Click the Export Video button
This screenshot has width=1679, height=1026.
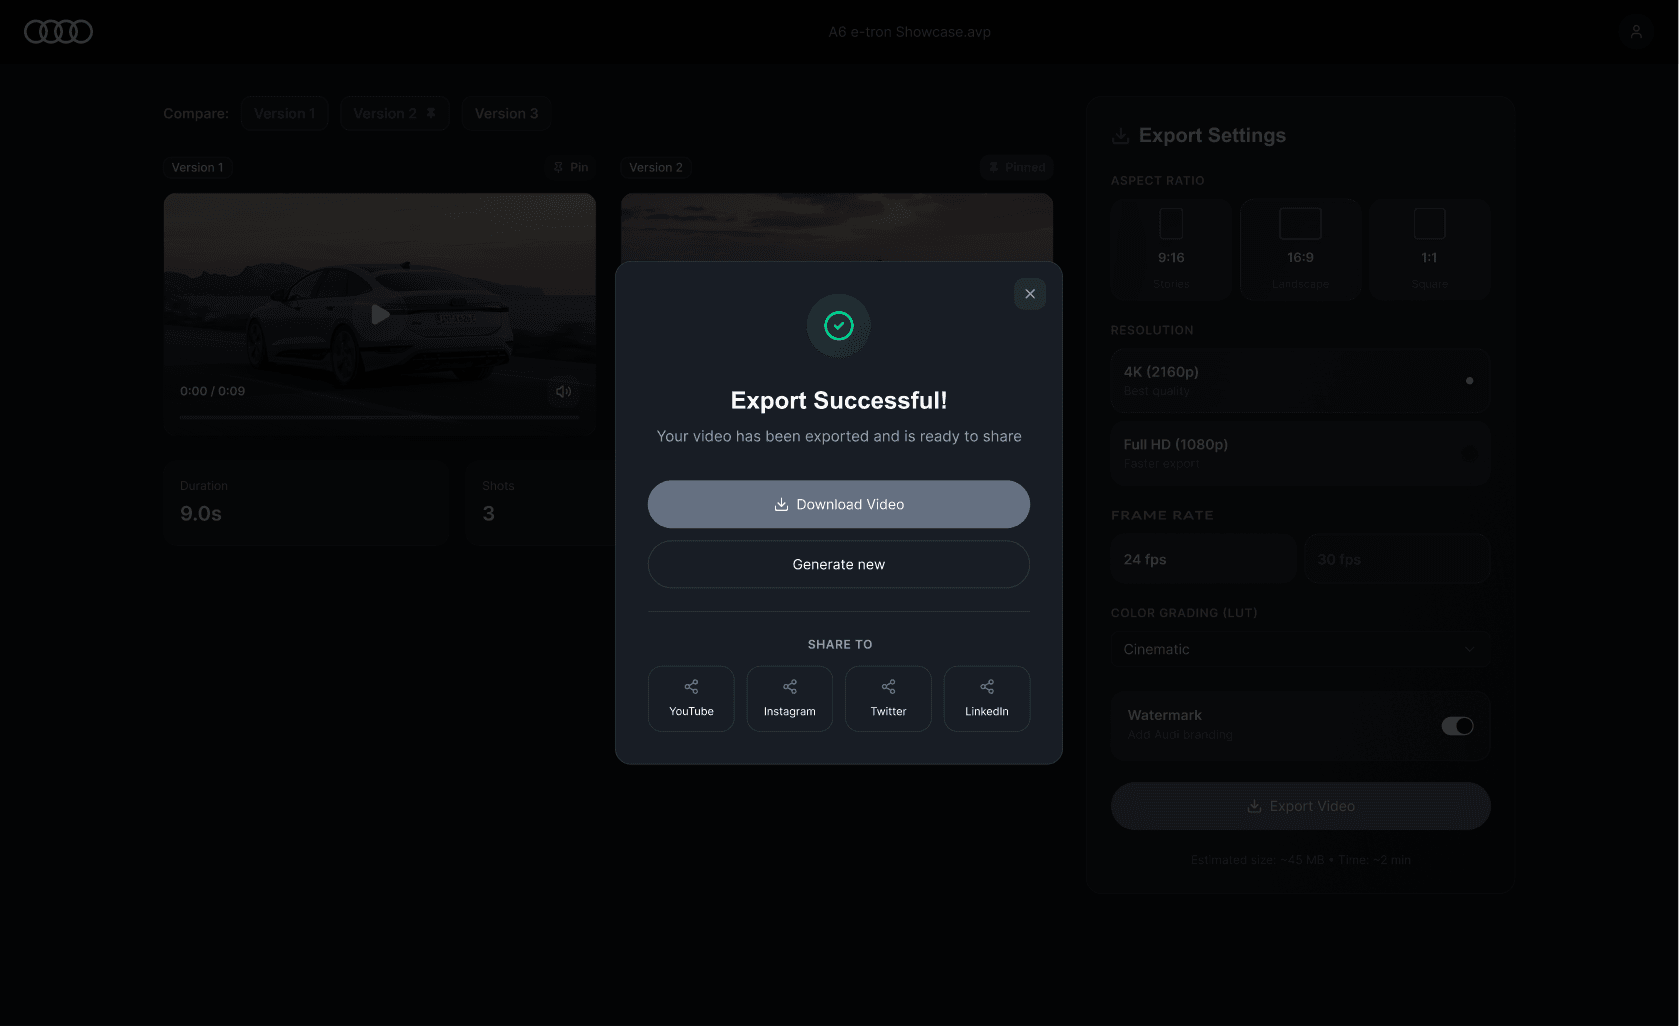click(1300, 806)
